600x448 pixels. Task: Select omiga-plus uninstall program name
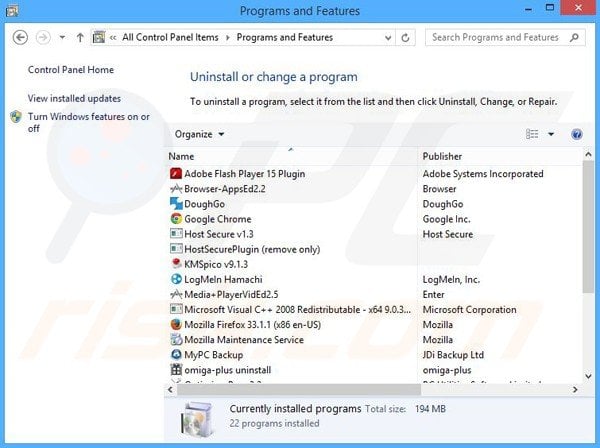[x=228, y=370]
